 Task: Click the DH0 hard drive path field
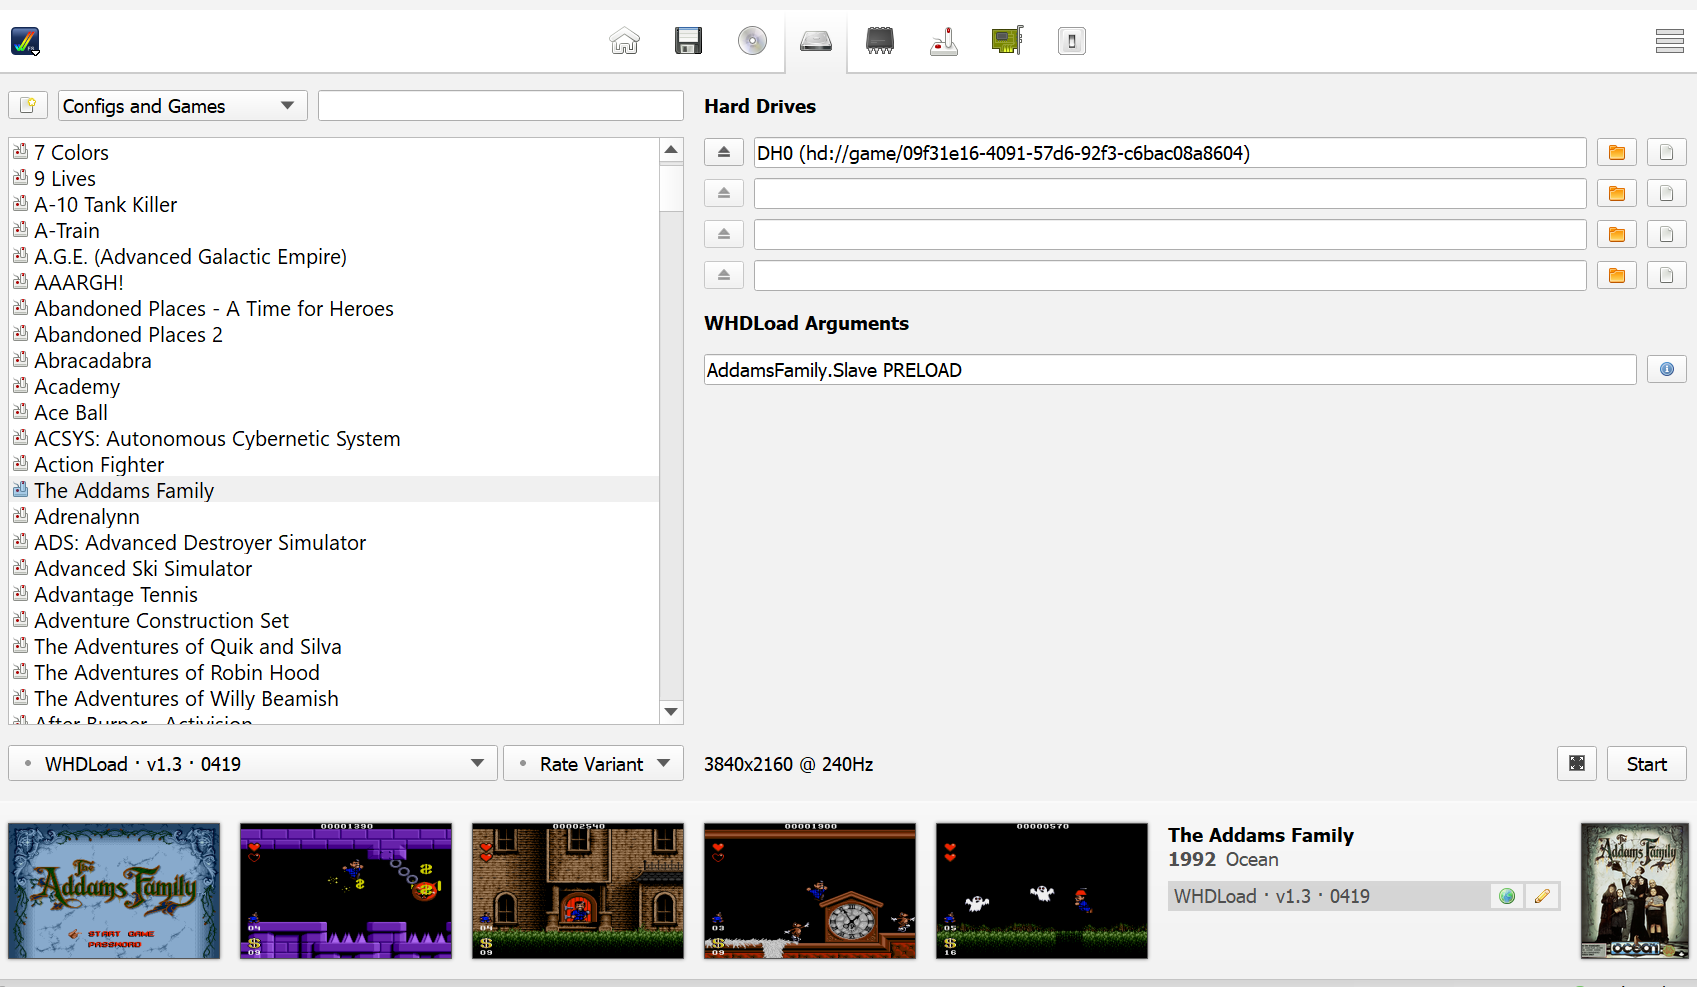point(1170,153)
